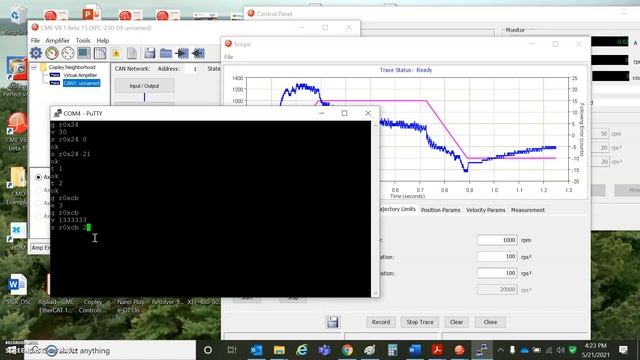Click the first 100 rps² input field

[x=497, y=257]
